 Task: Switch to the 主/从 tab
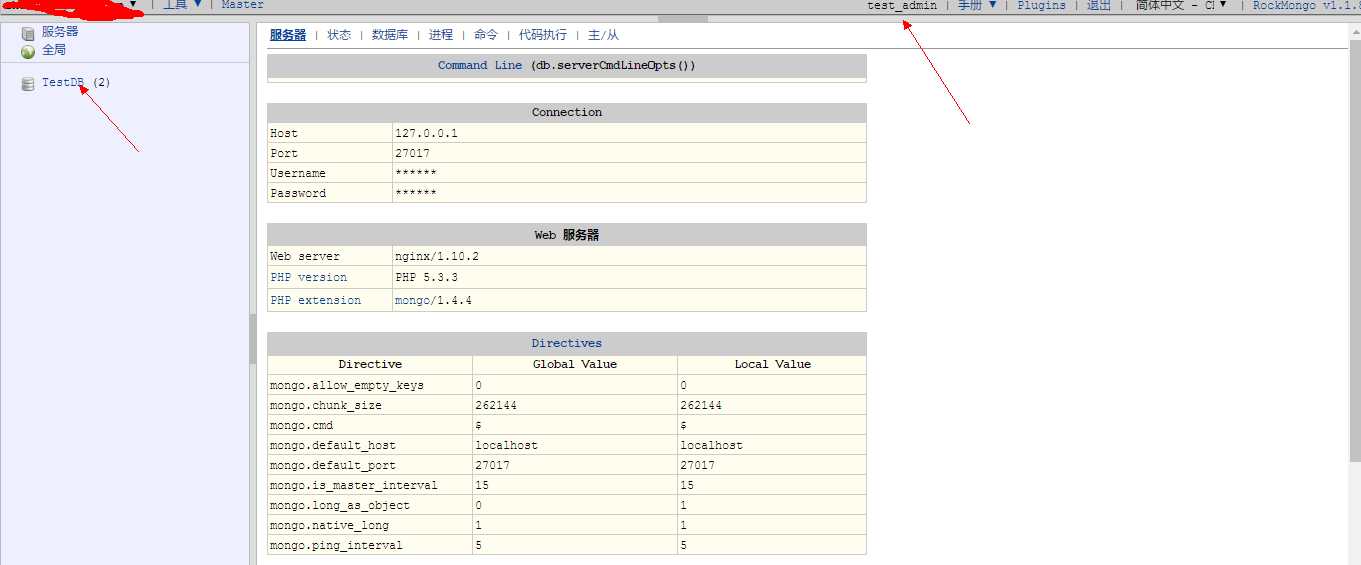(x=603, y=35)
